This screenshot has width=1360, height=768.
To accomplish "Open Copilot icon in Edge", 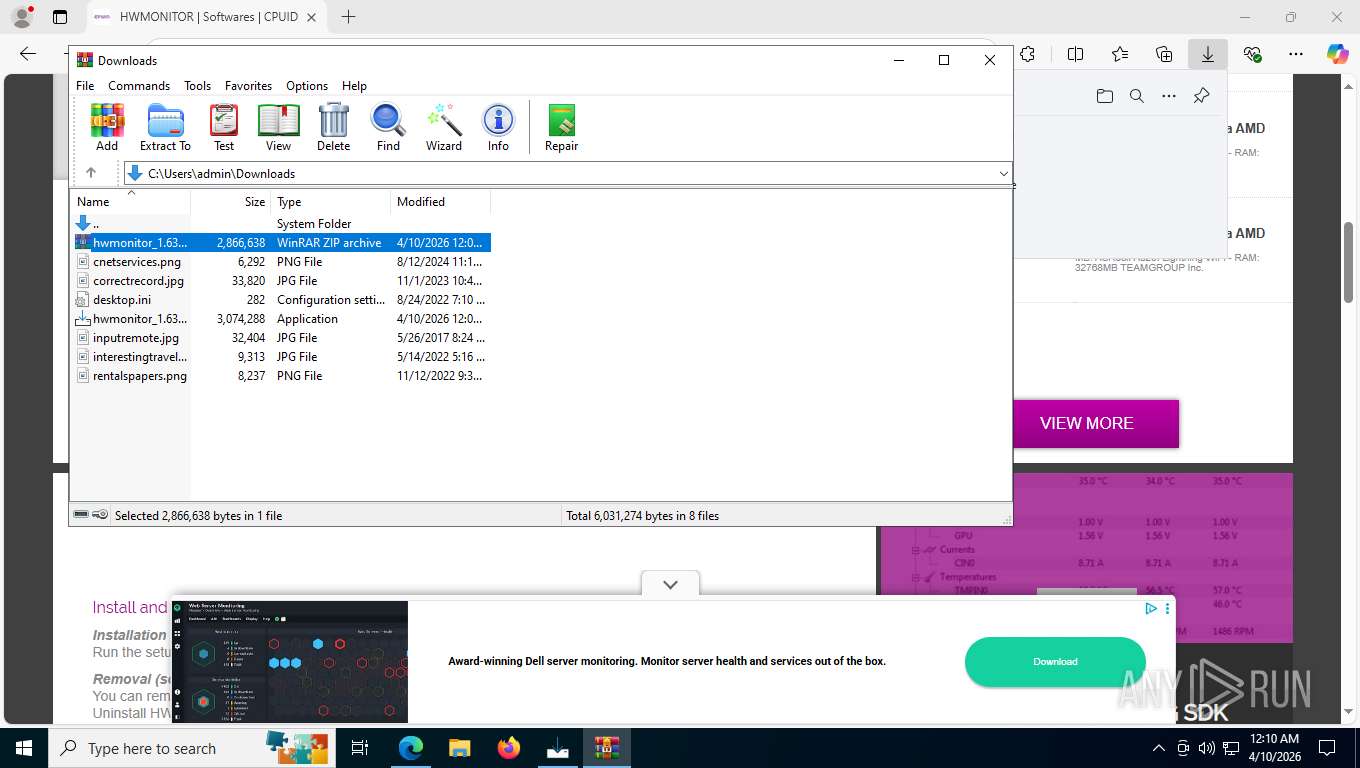I will [x=1338, y=54].
